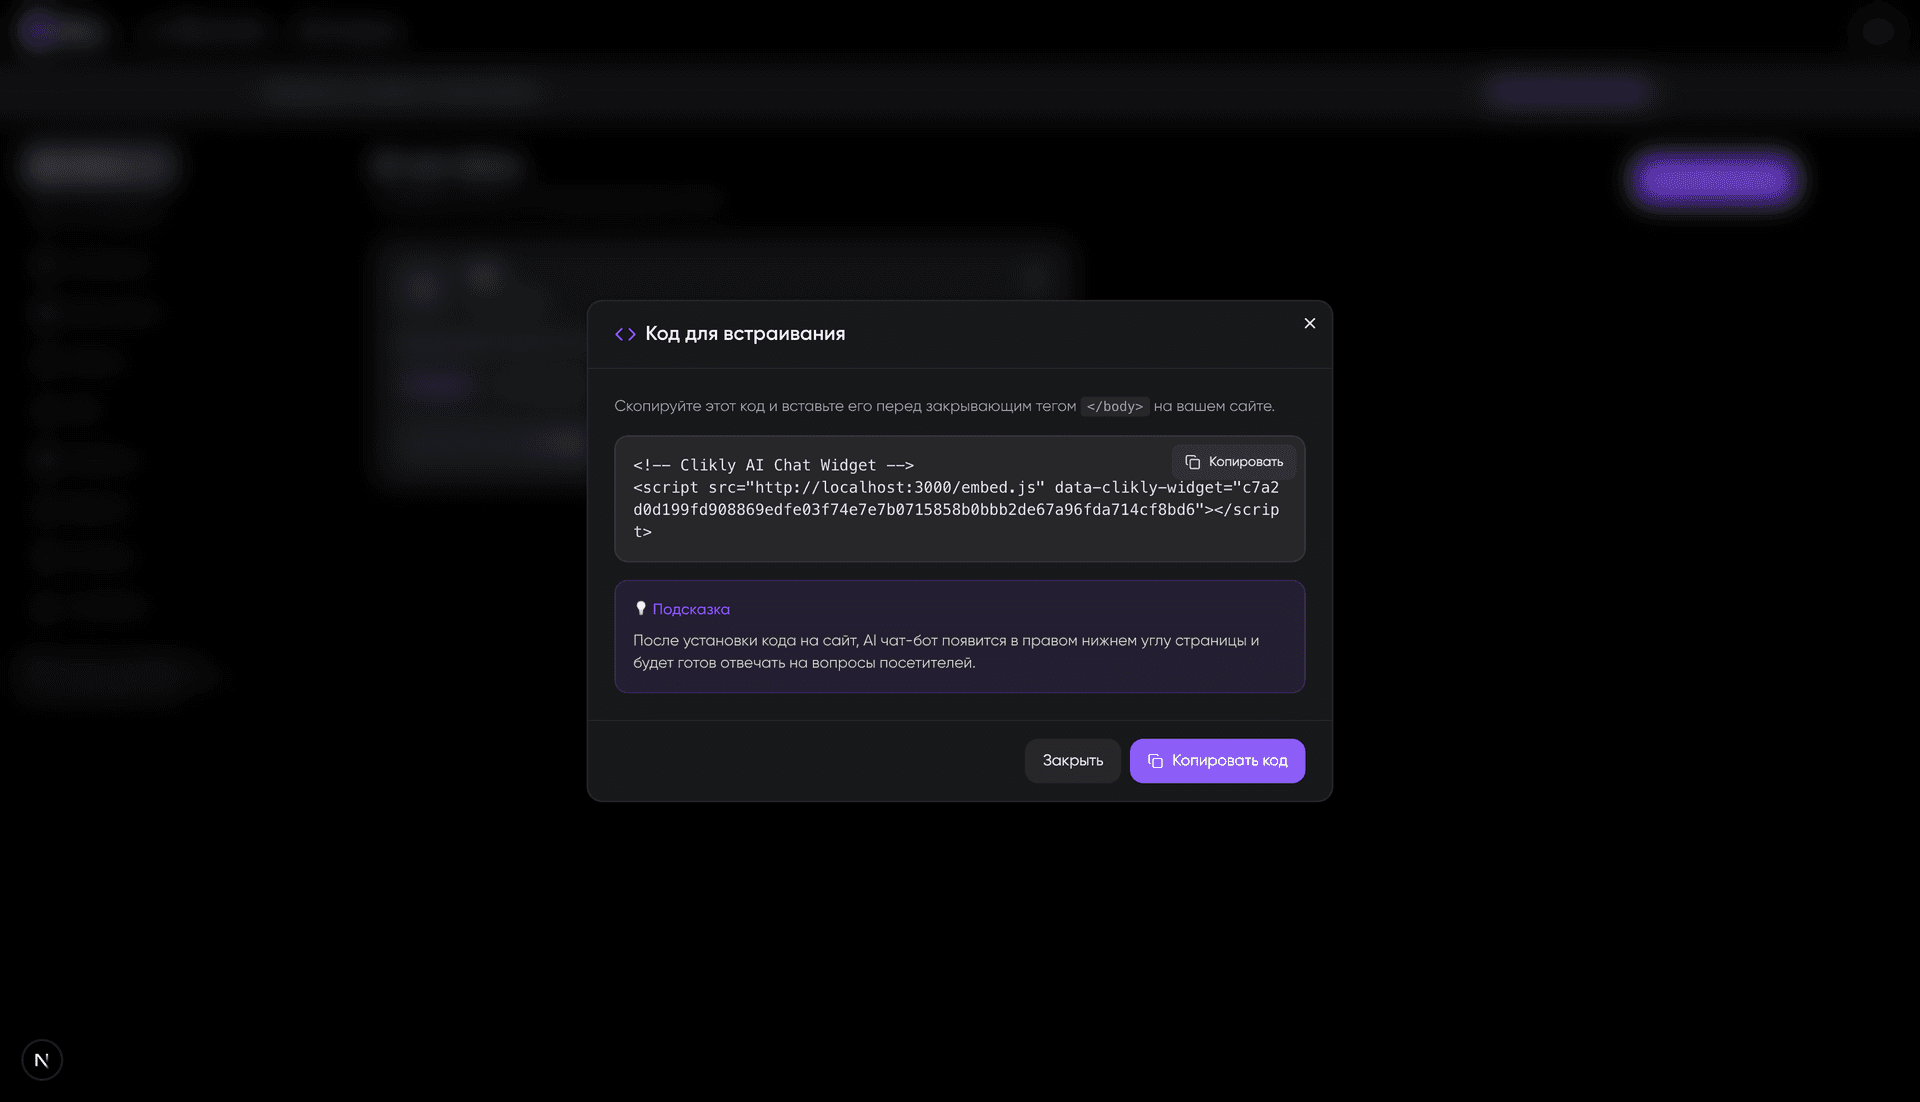The width and height of the screenshot is (1920, 1102).
Task: Click the blurred glowing purple button behind dialog
Action: [x=1715, y=180]
